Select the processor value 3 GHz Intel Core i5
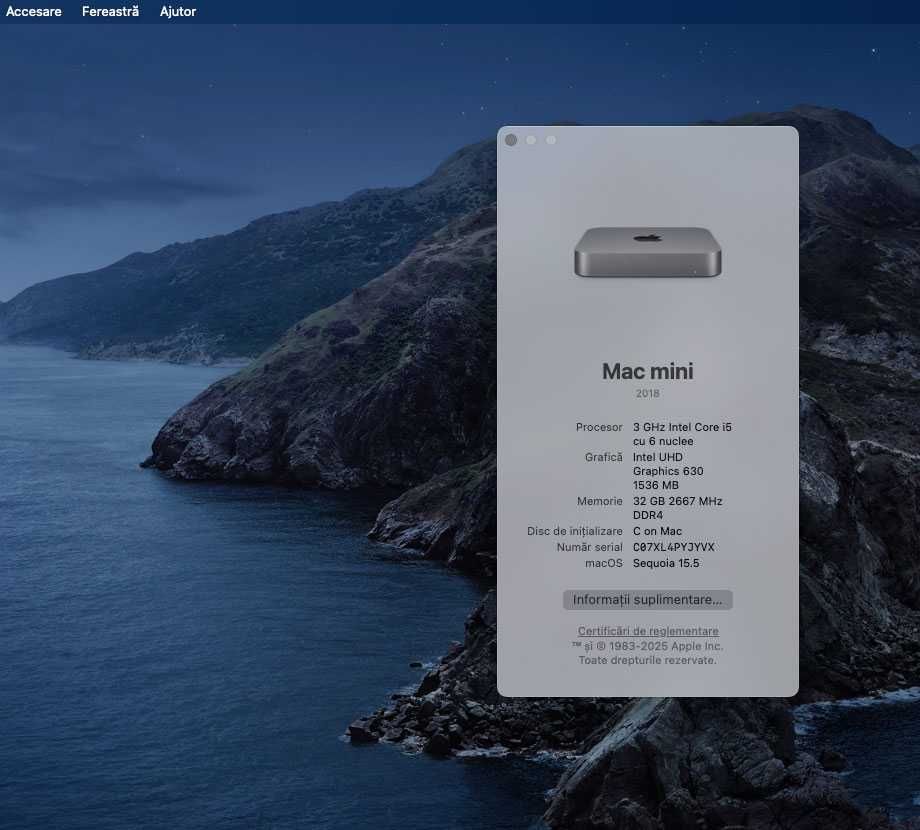Screen dimensions: 920x830 point(682,427)
